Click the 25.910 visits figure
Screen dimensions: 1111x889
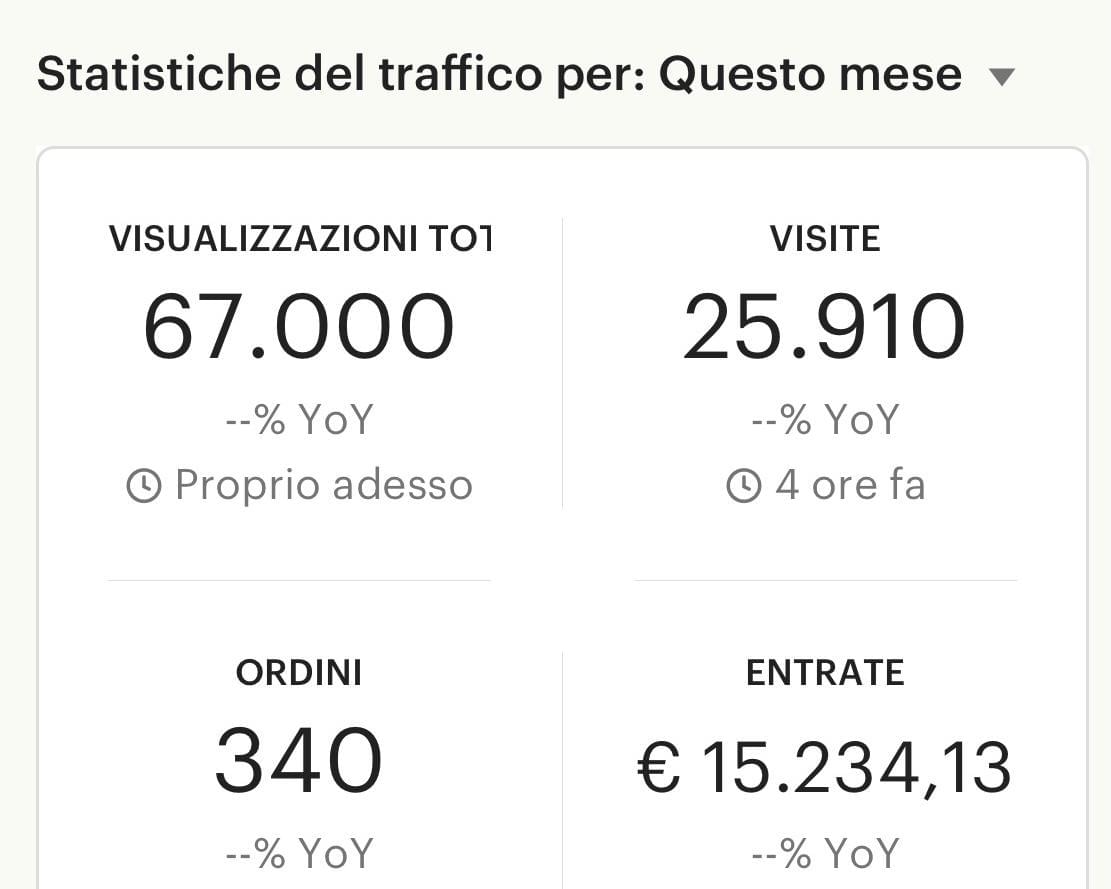(824, 327)
